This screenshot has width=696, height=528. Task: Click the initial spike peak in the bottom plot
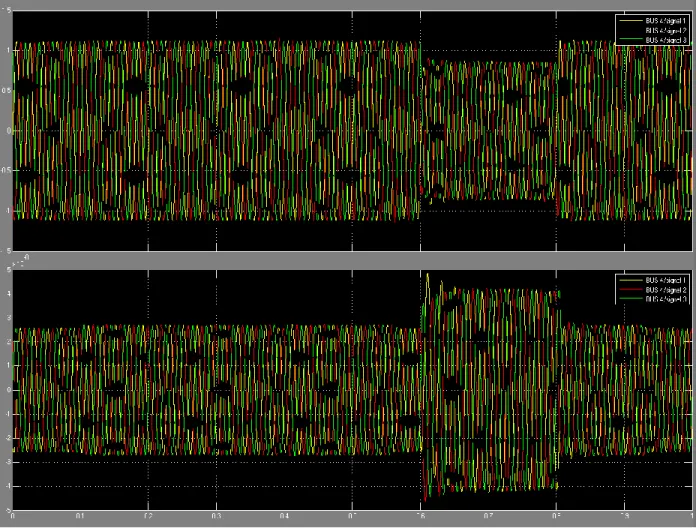tap(427, 276)
